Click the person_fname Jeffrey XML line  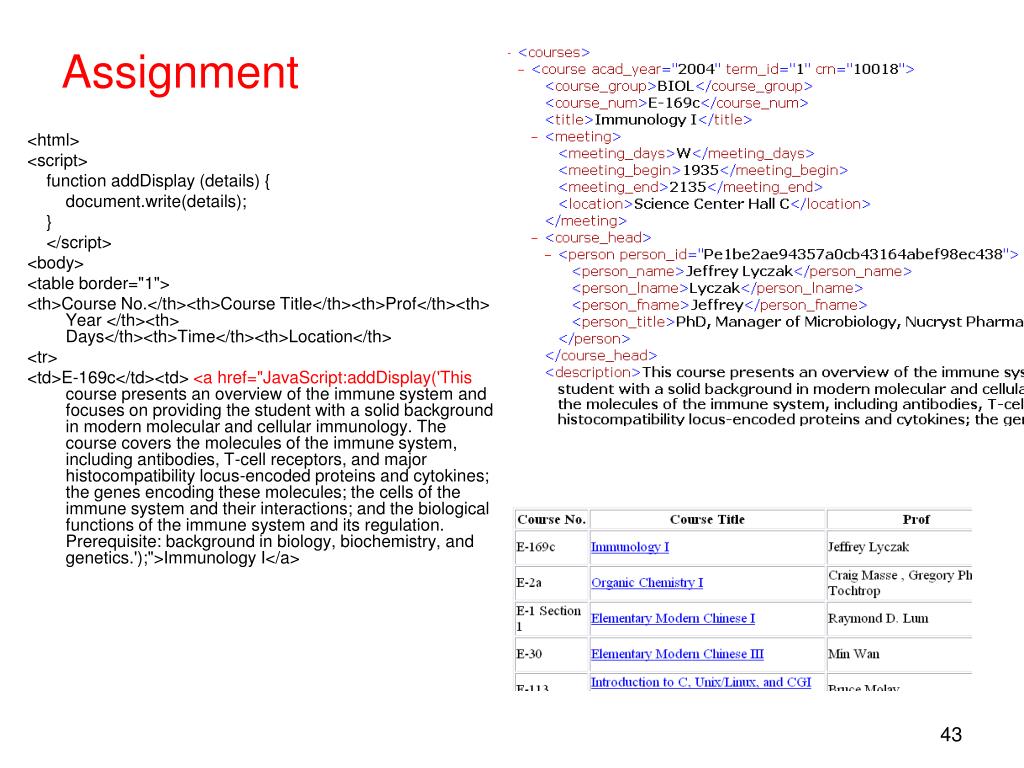pos(720,306)
